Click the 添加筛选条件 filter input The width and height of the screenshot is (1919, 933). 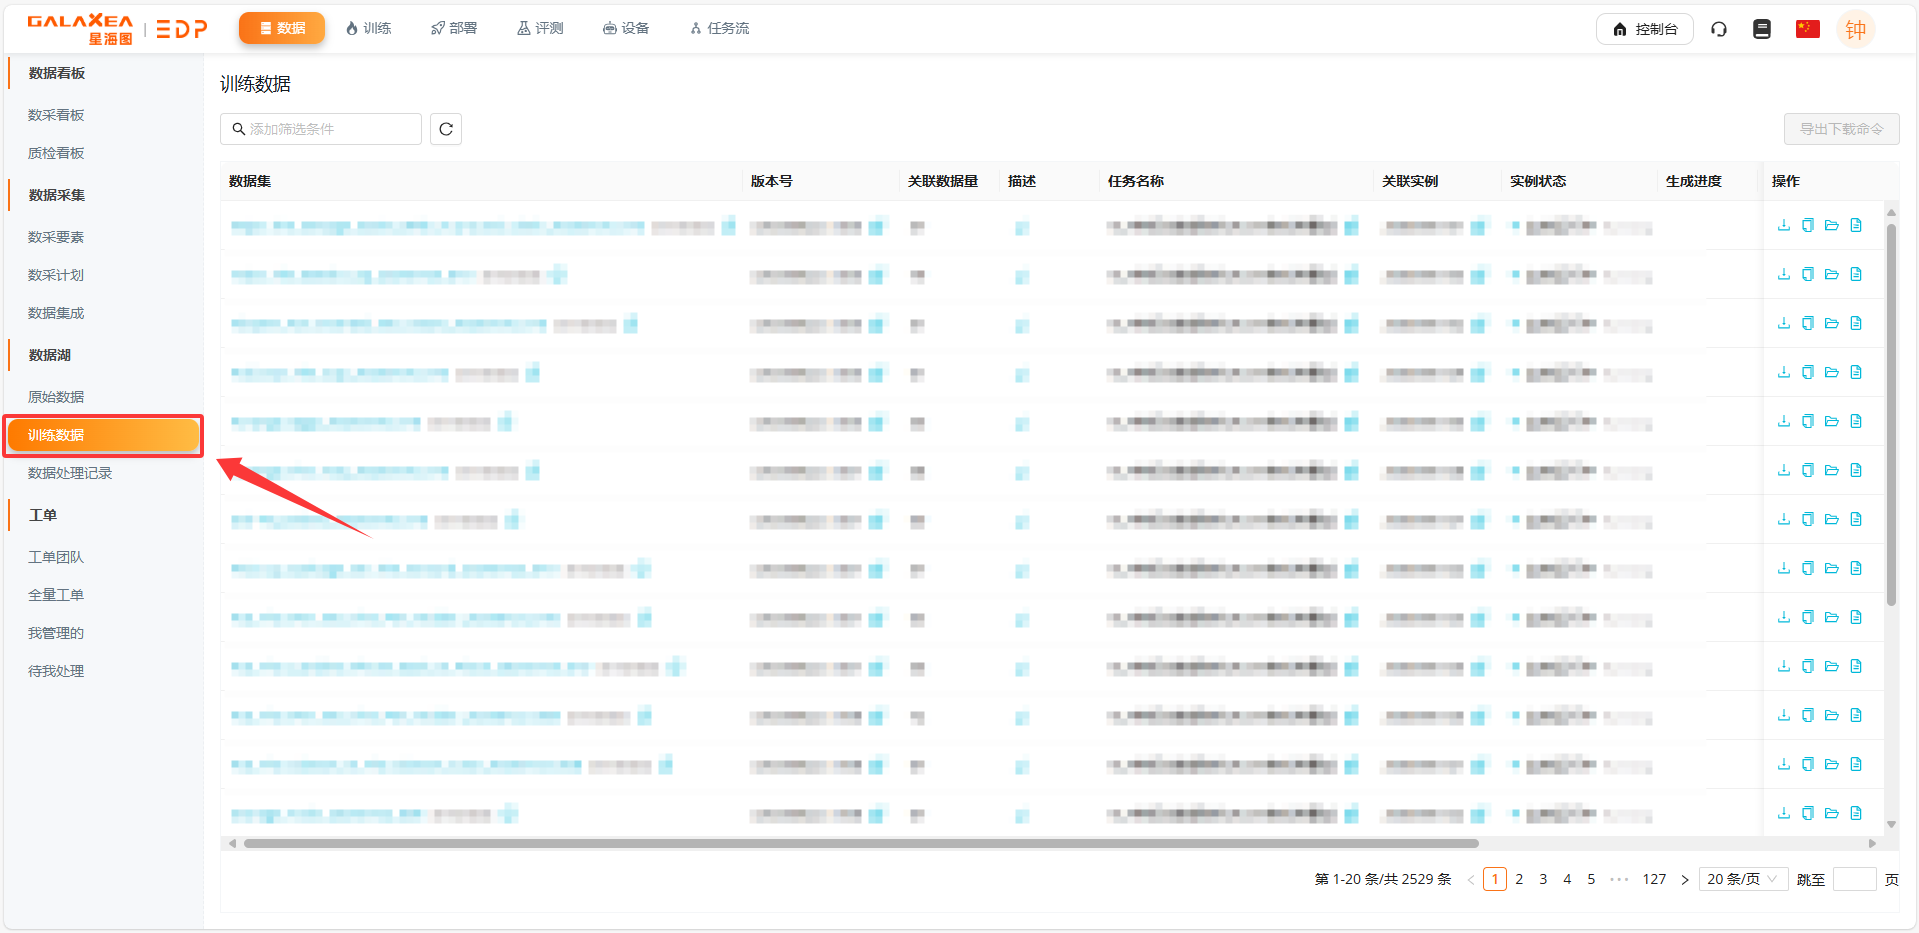pos(321,129)
